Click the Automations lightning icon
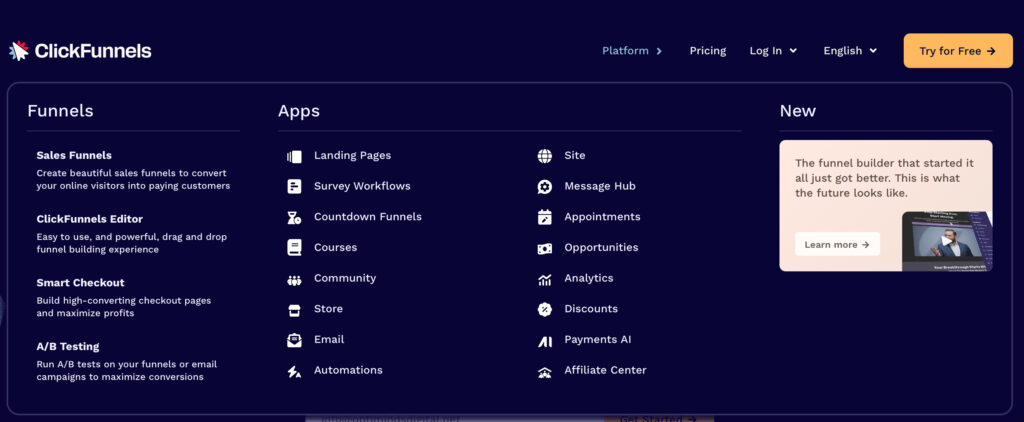The height and width of the screenshot is (422, 1024). (x=295, y=372)
